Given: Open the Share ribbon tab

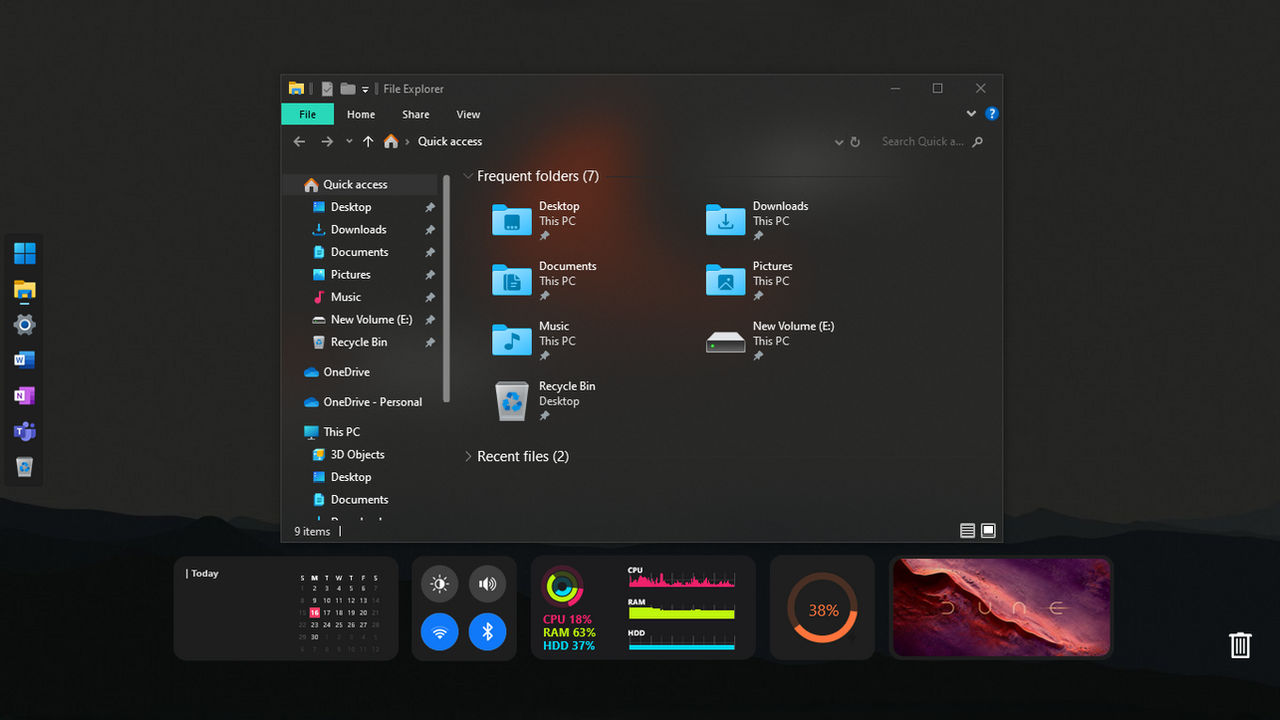Looking at the screenshot, I should tap(415, 114).
